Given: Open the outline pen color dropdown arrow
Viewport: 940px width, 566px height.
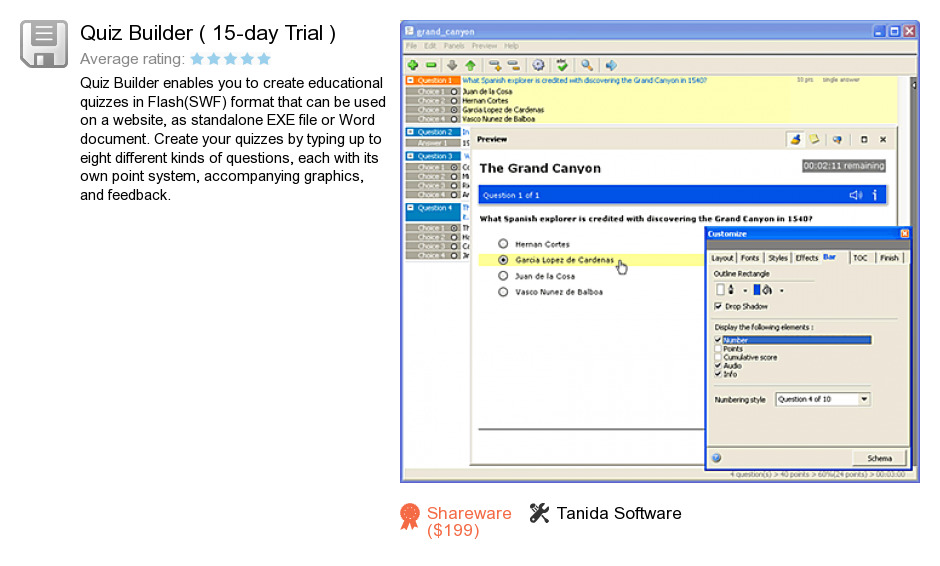Looking at the screenshot, I should (x=745, y=291).
